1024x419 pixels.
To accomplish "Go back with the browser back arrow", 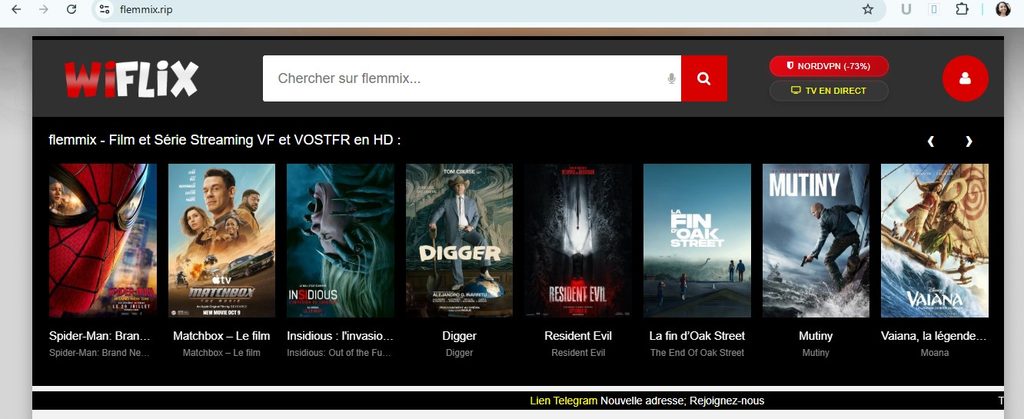I will (16, 9).
